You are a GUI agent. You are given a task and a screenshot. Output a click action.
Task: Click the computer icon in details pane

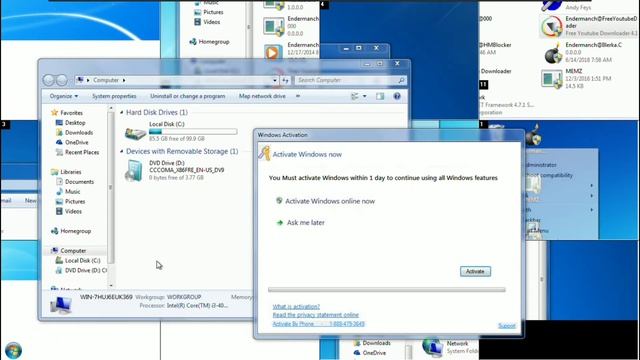pos(61,305)
